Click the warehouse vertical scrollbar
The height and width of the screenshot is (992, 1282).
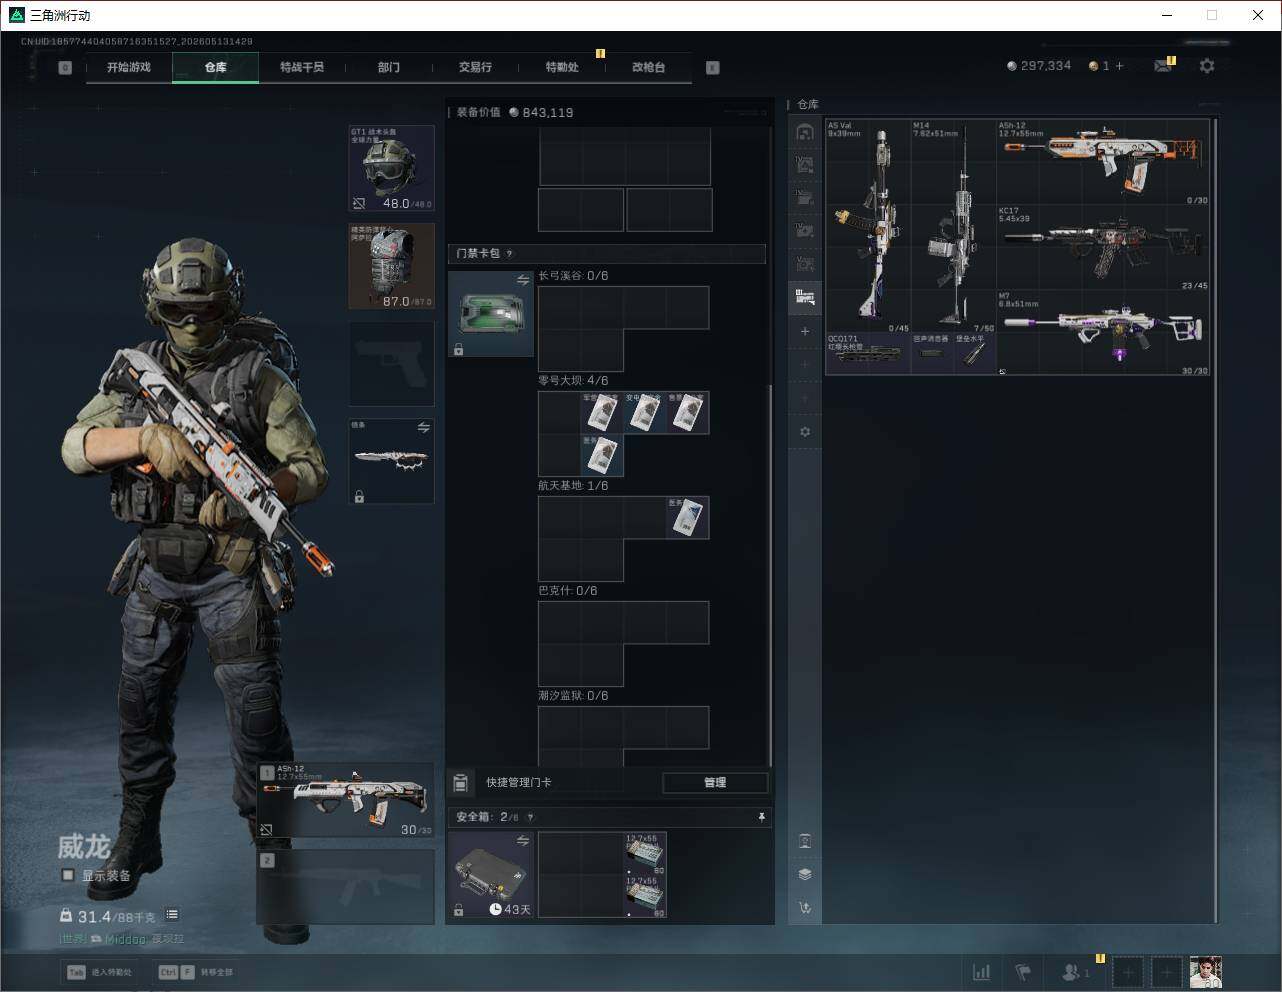[x=1215, y=520]
